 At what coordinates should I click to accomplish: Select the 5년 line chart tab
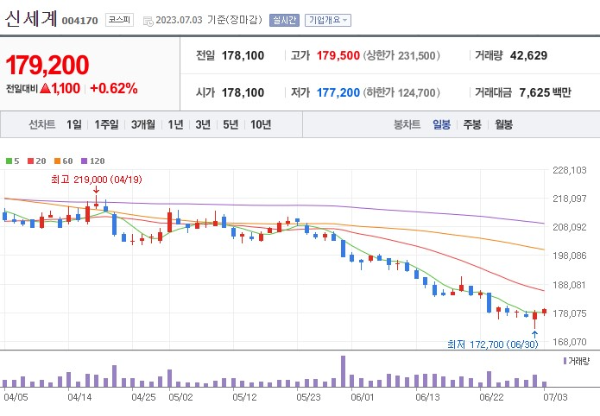coord(231,124)
